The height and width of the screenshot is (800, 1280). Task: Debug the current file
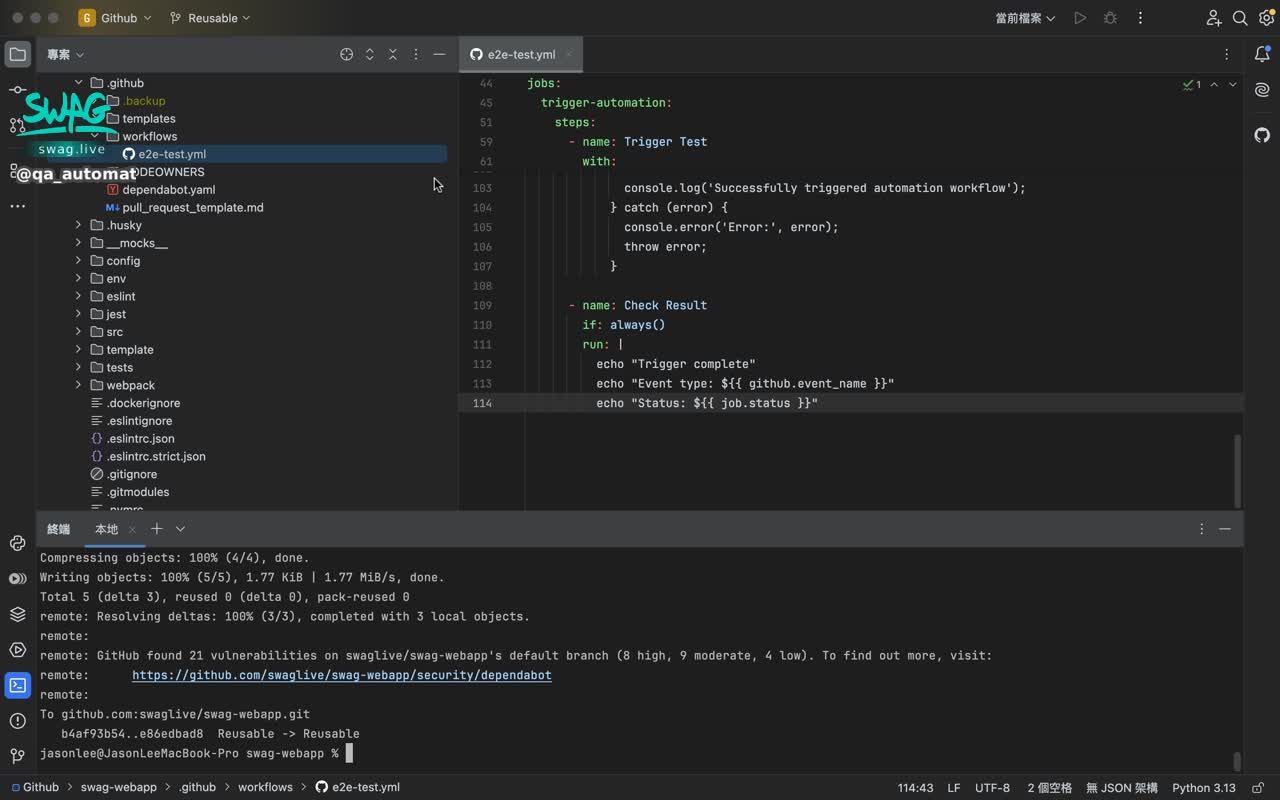(x=1110, y=18)
